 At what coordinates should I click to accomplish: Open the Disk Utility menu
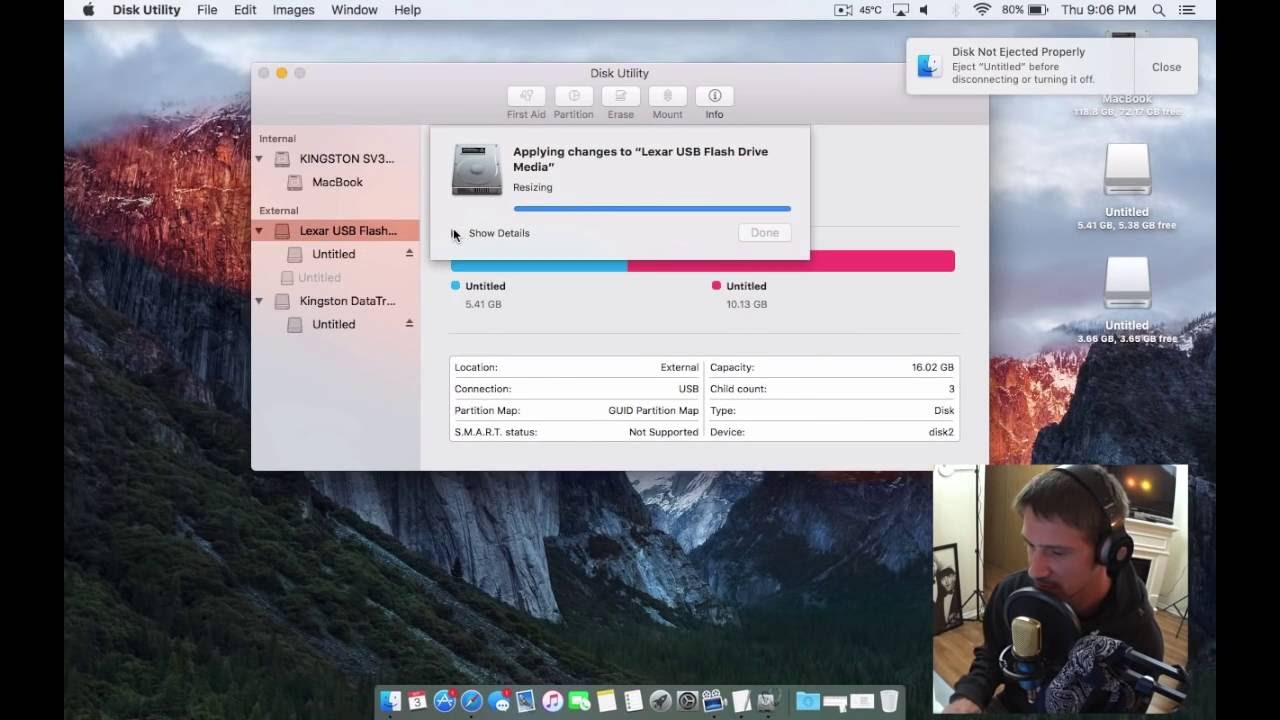[146, 10]
